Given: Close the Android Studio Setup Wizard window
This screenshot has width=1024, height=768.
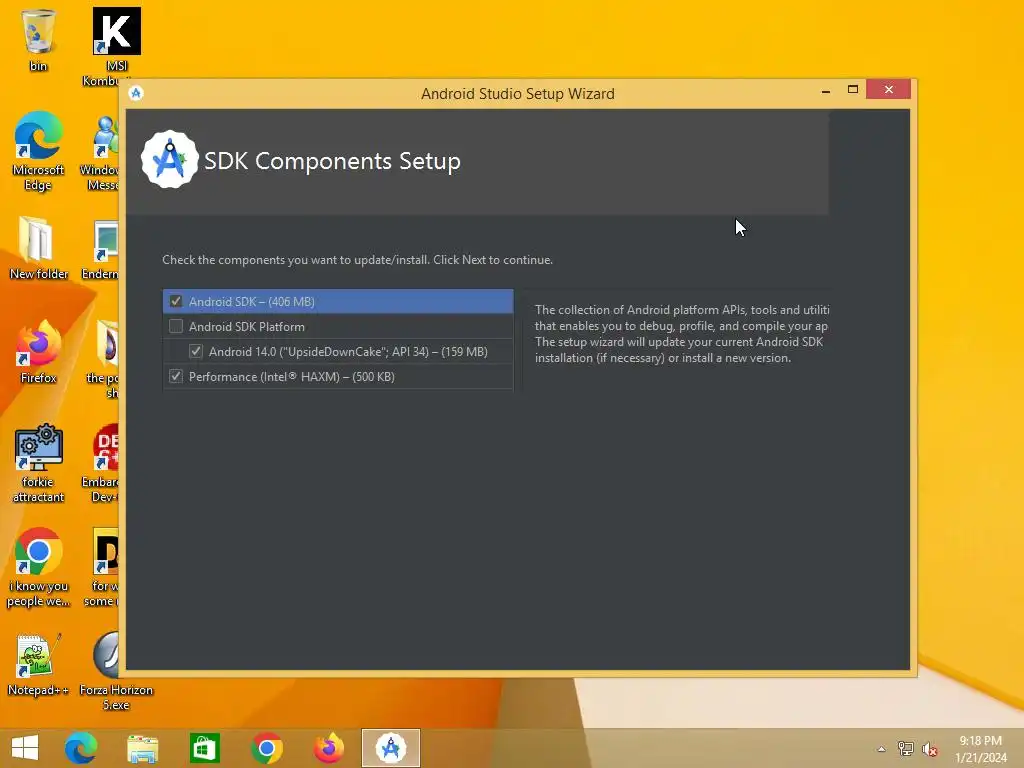Looking at the screenshot, I should 888,89.
